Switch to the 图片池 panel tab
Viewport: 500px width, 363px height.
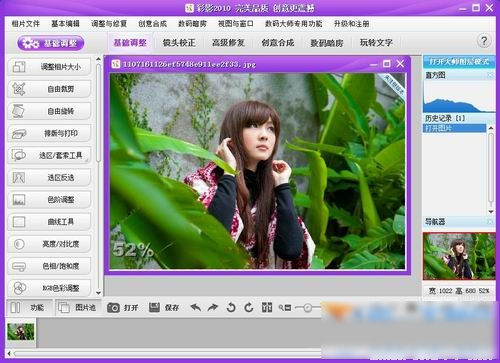click(x=77, y=307)
